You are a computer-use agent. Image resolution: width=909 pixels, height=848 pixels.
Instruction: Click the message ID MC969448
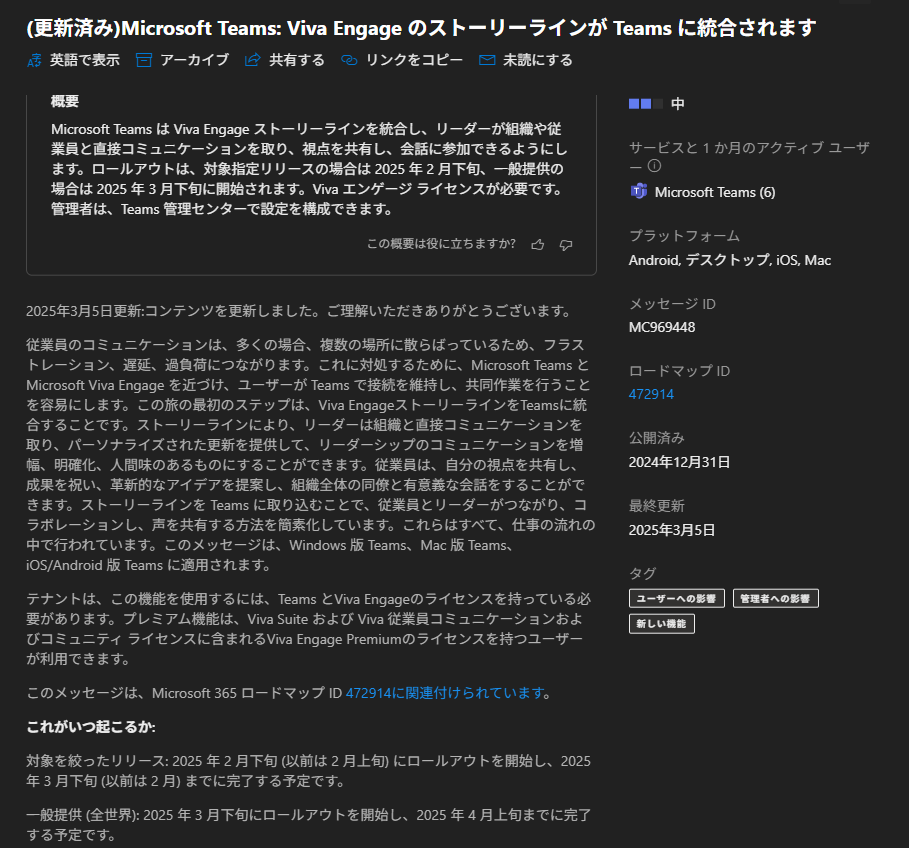coord(662,327)
